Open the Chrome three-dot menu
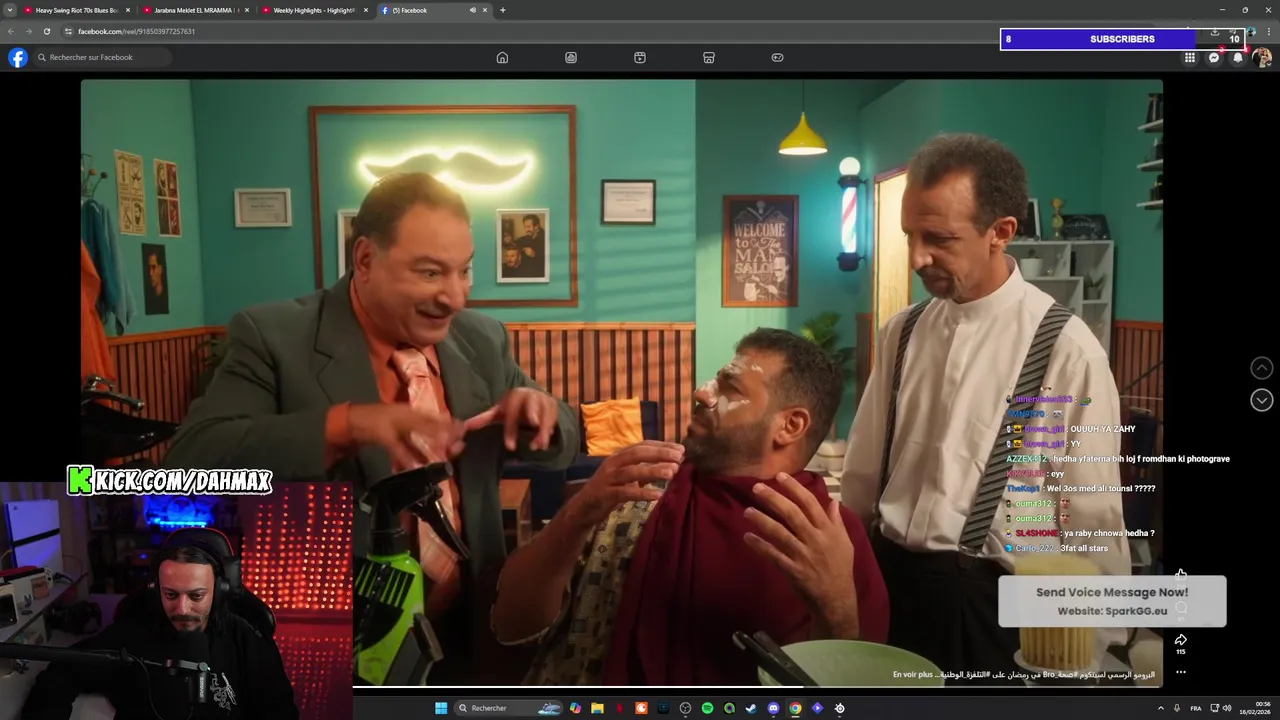This screenshot has width=1280, height=720. (x=1269, y=31)
